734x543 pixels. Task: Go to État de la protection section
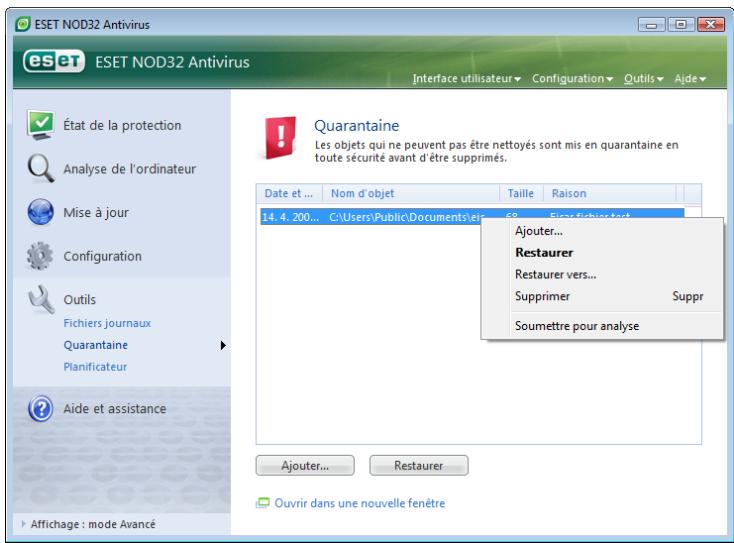[122, 125]
